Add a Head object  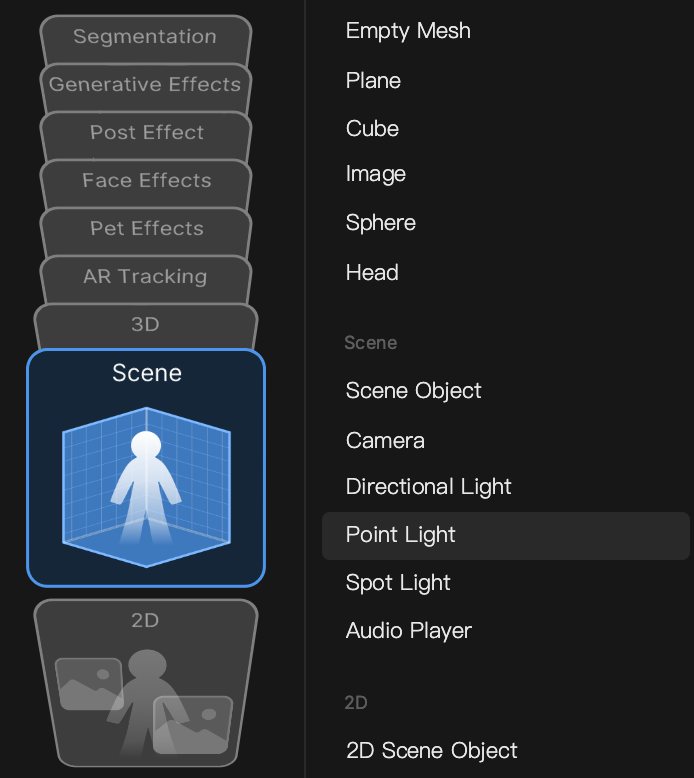click(x=372, y=273)
